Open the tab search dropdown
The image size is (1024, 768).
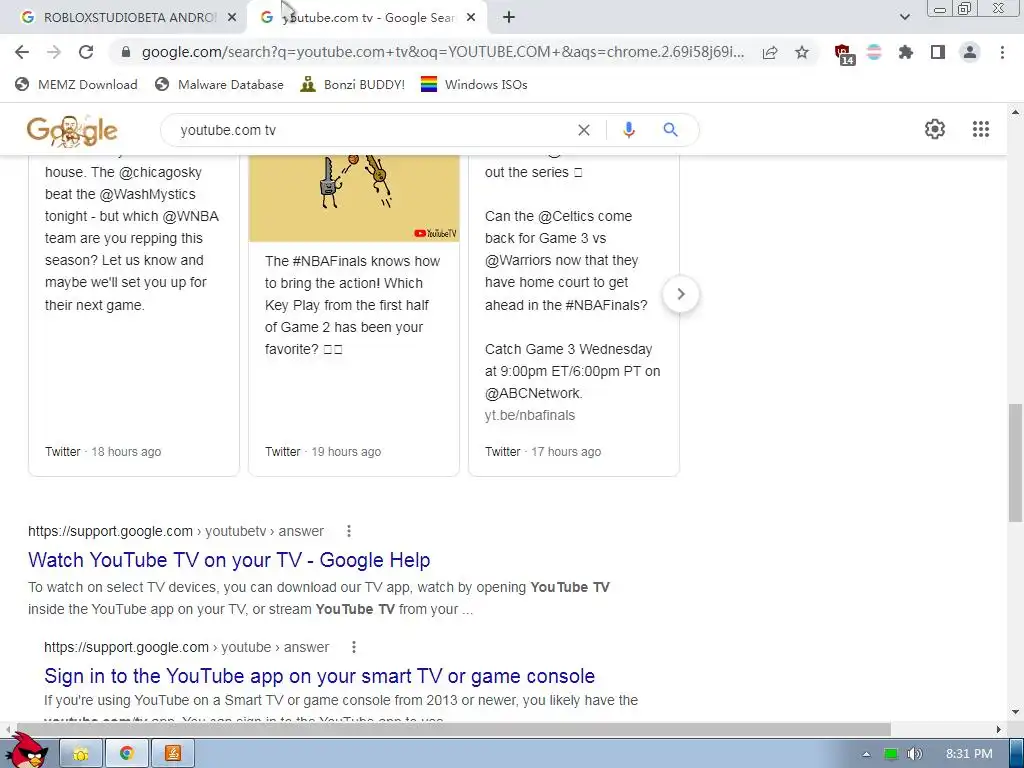tap(904, 18)
